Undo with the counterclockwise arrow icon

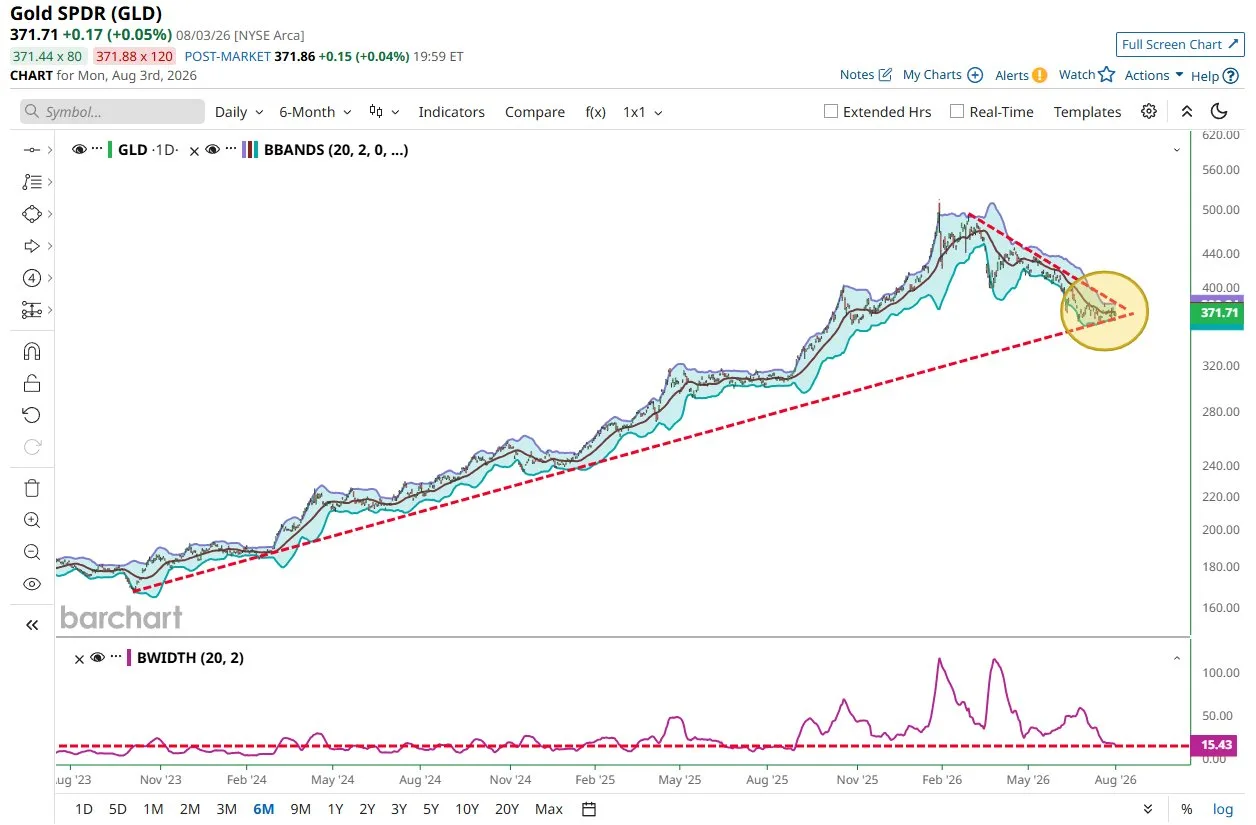[x=31, y=415]
